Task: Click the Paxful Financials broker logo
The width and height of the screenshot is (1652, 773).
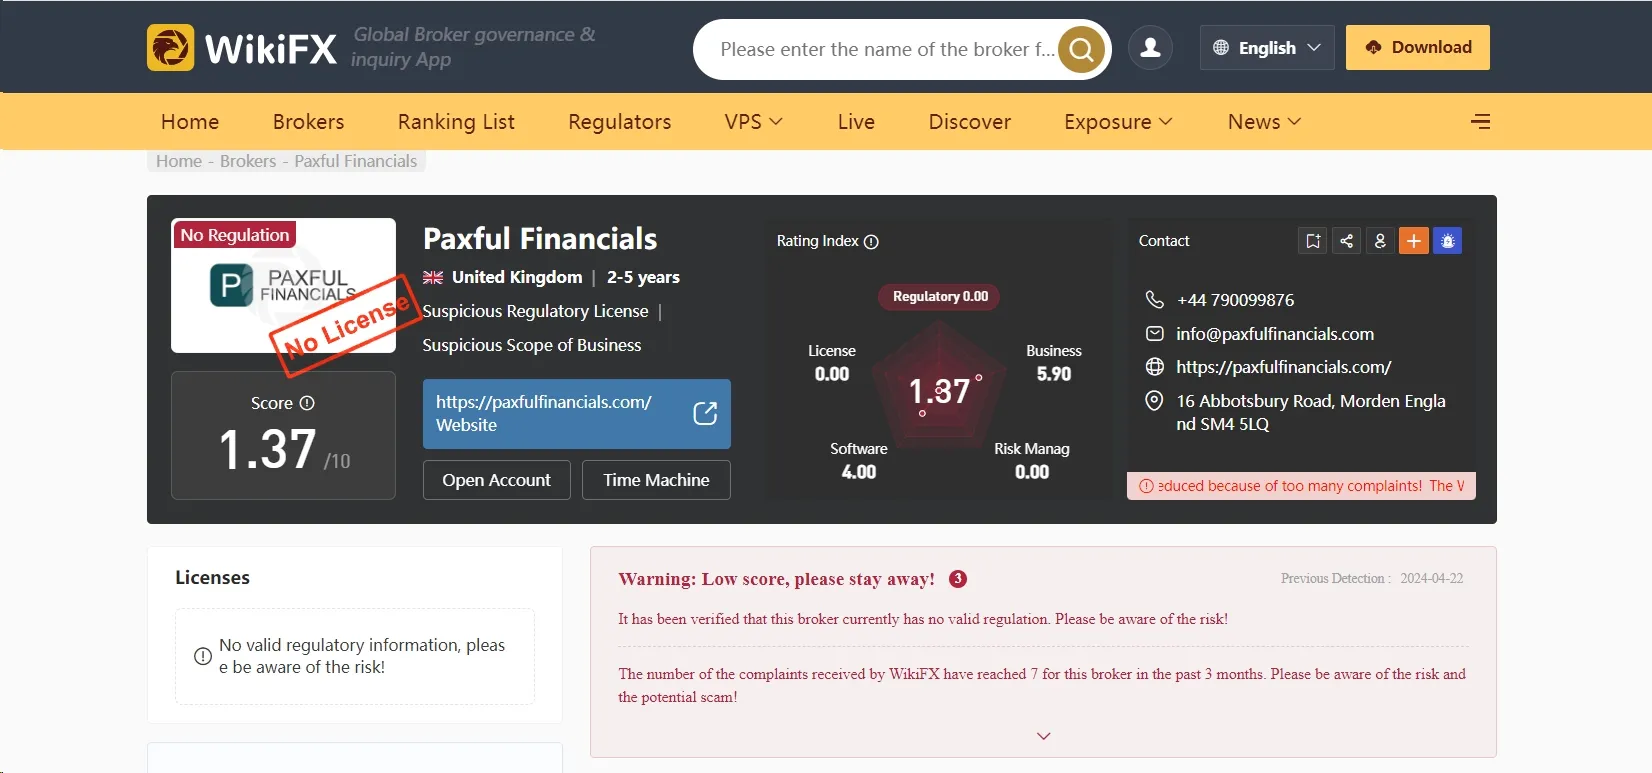Action: tap(283, 286)
